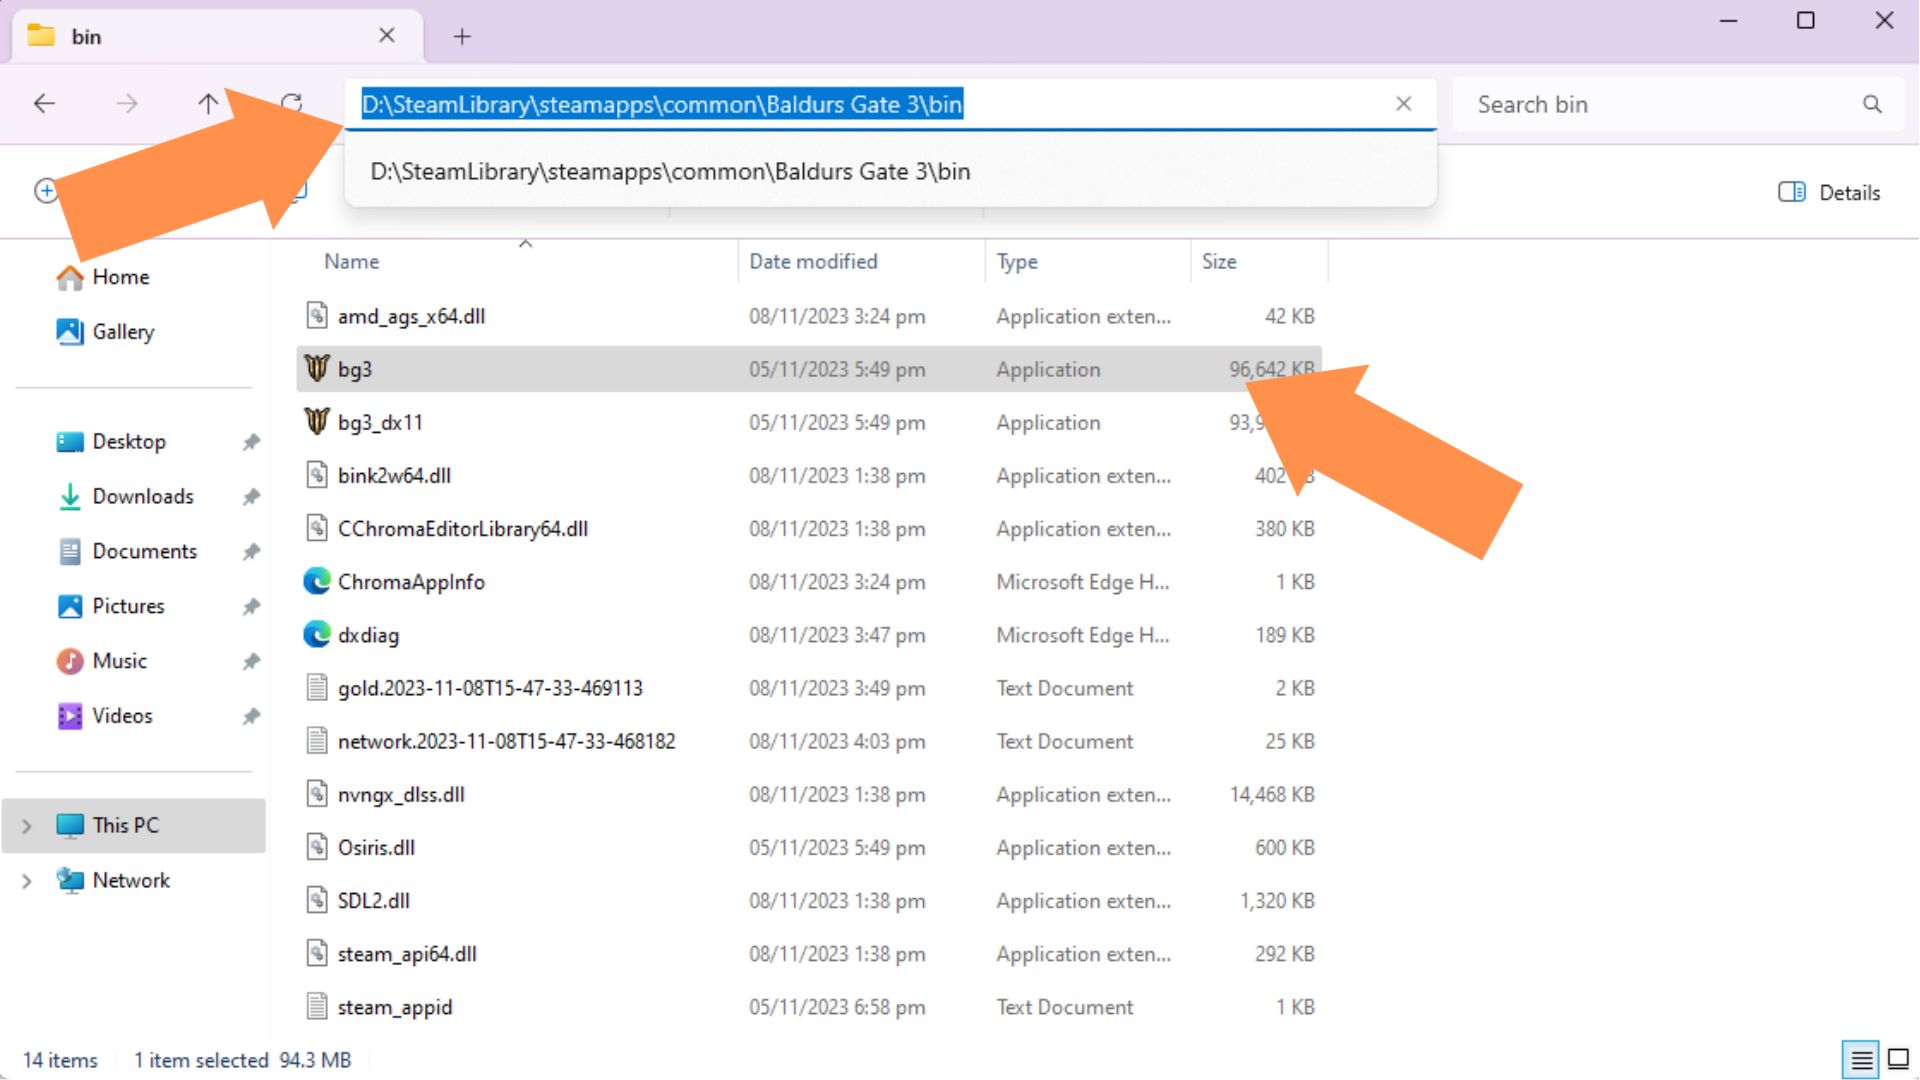Select the amd_ags_x64.dll file
The width and height of the screenshot is (1920, 1080).
pyautogui.click(x=809, y=317)
